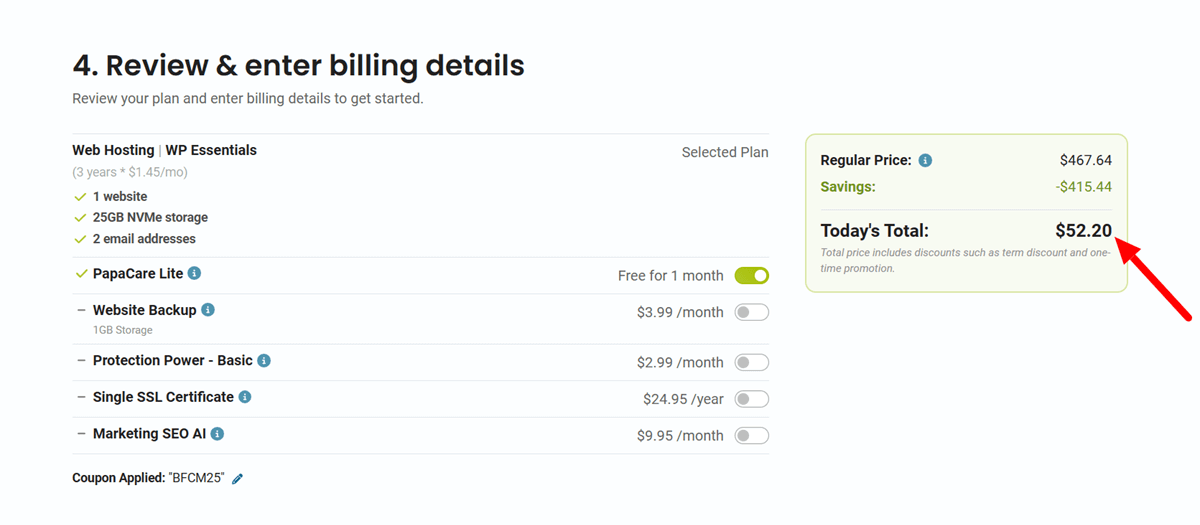Click the PapaCare Lite info icon
This screenshot has width=1200, height=525.
click(x=195, y=273)
